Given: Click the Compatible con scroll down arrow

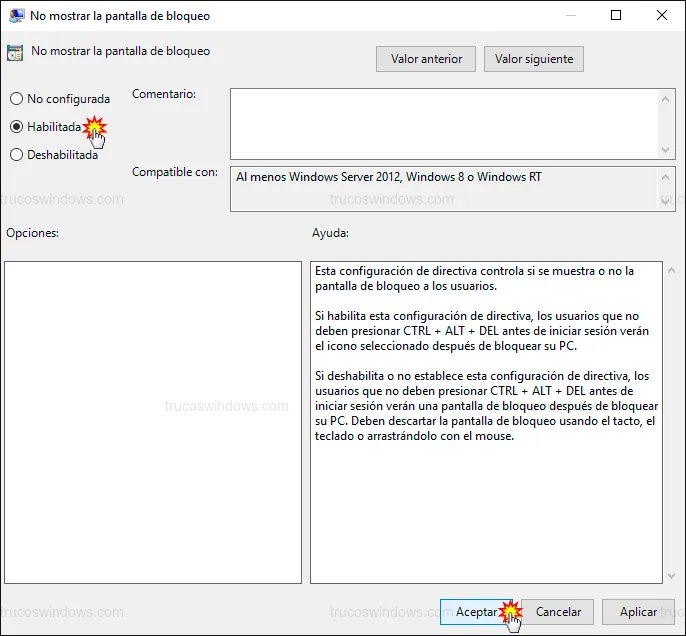Looking at the screenshot, I should pos(667,202).
